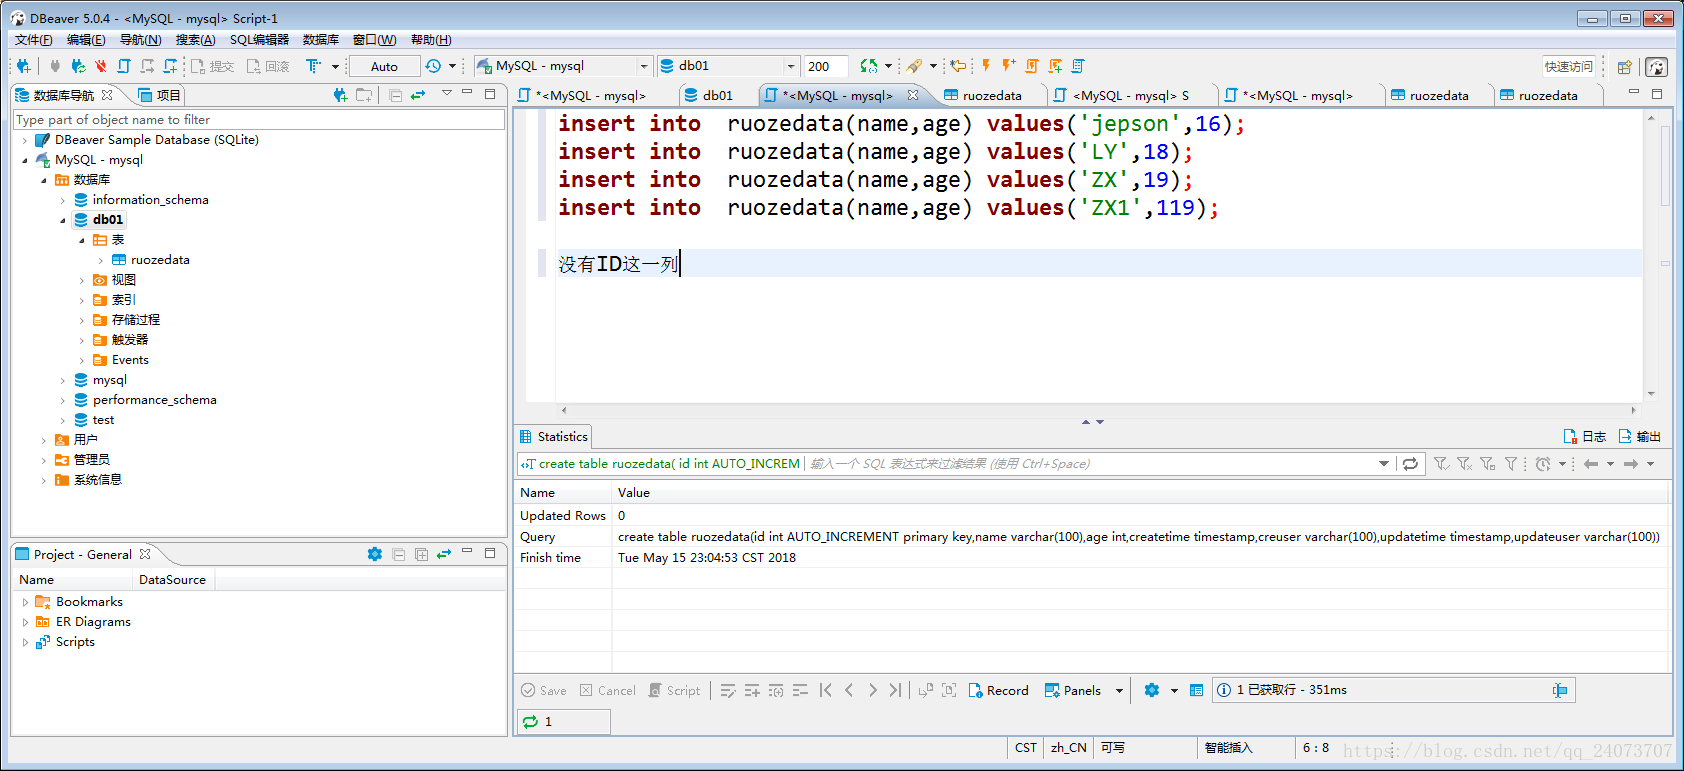Click the 输出 output button in results panel

coord(1639,436)
